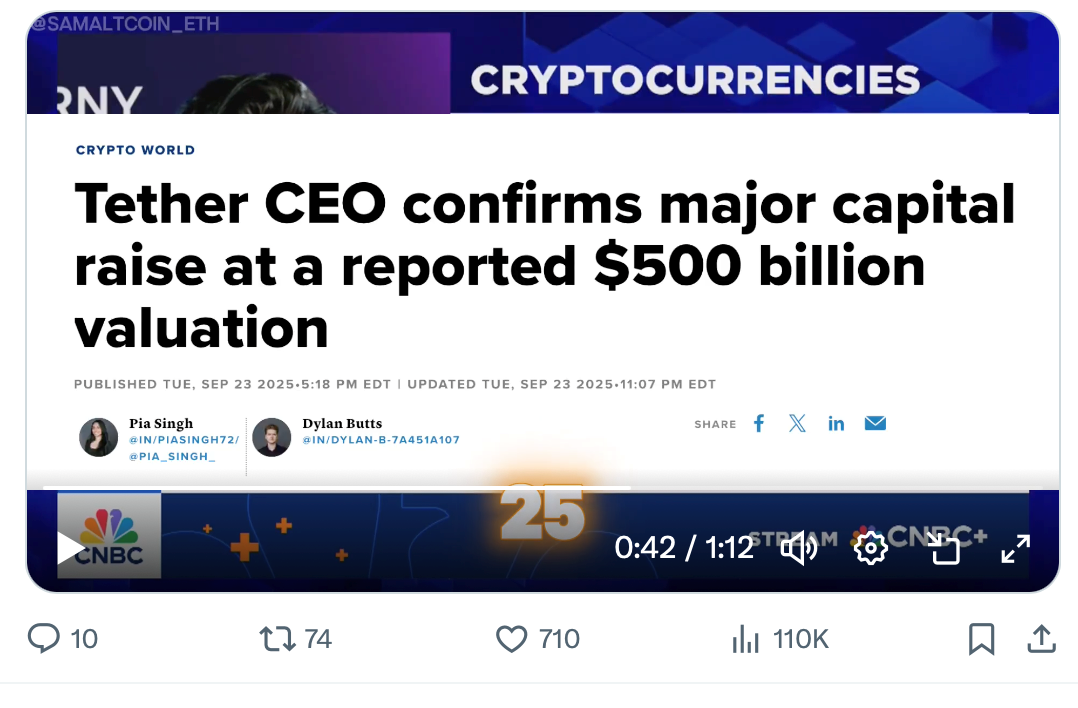
Task: Open Pia Singh author name link
Action: click(161, 423)
